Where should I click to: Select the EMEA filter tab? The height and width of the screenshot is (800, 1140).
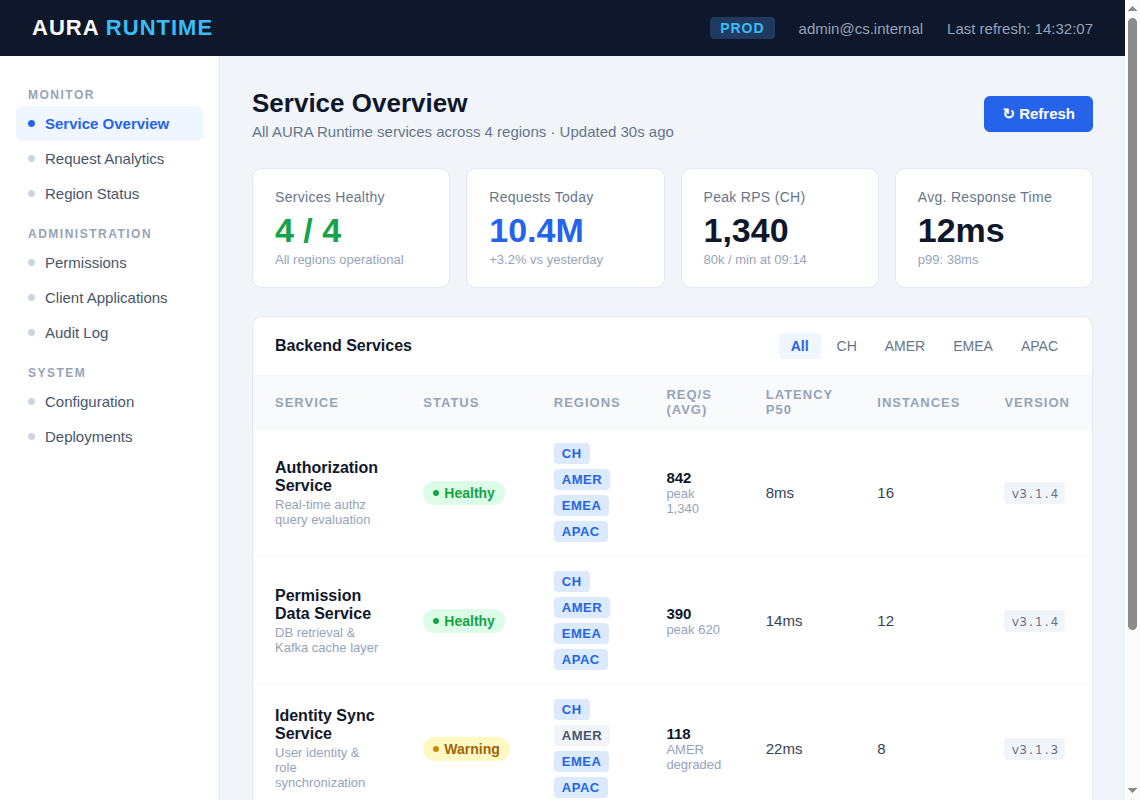pos(972,346)
